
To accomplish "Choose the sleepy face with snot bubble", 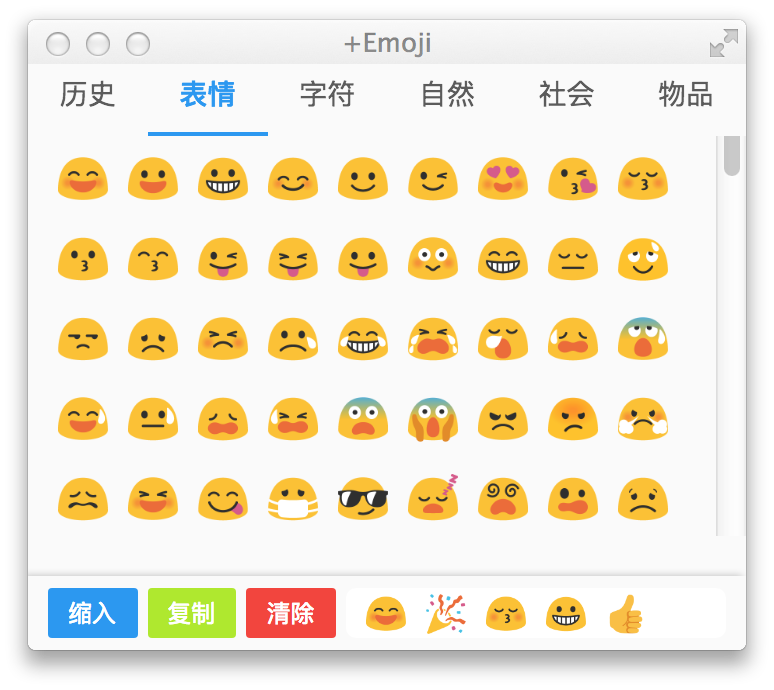I will (503, 339).
